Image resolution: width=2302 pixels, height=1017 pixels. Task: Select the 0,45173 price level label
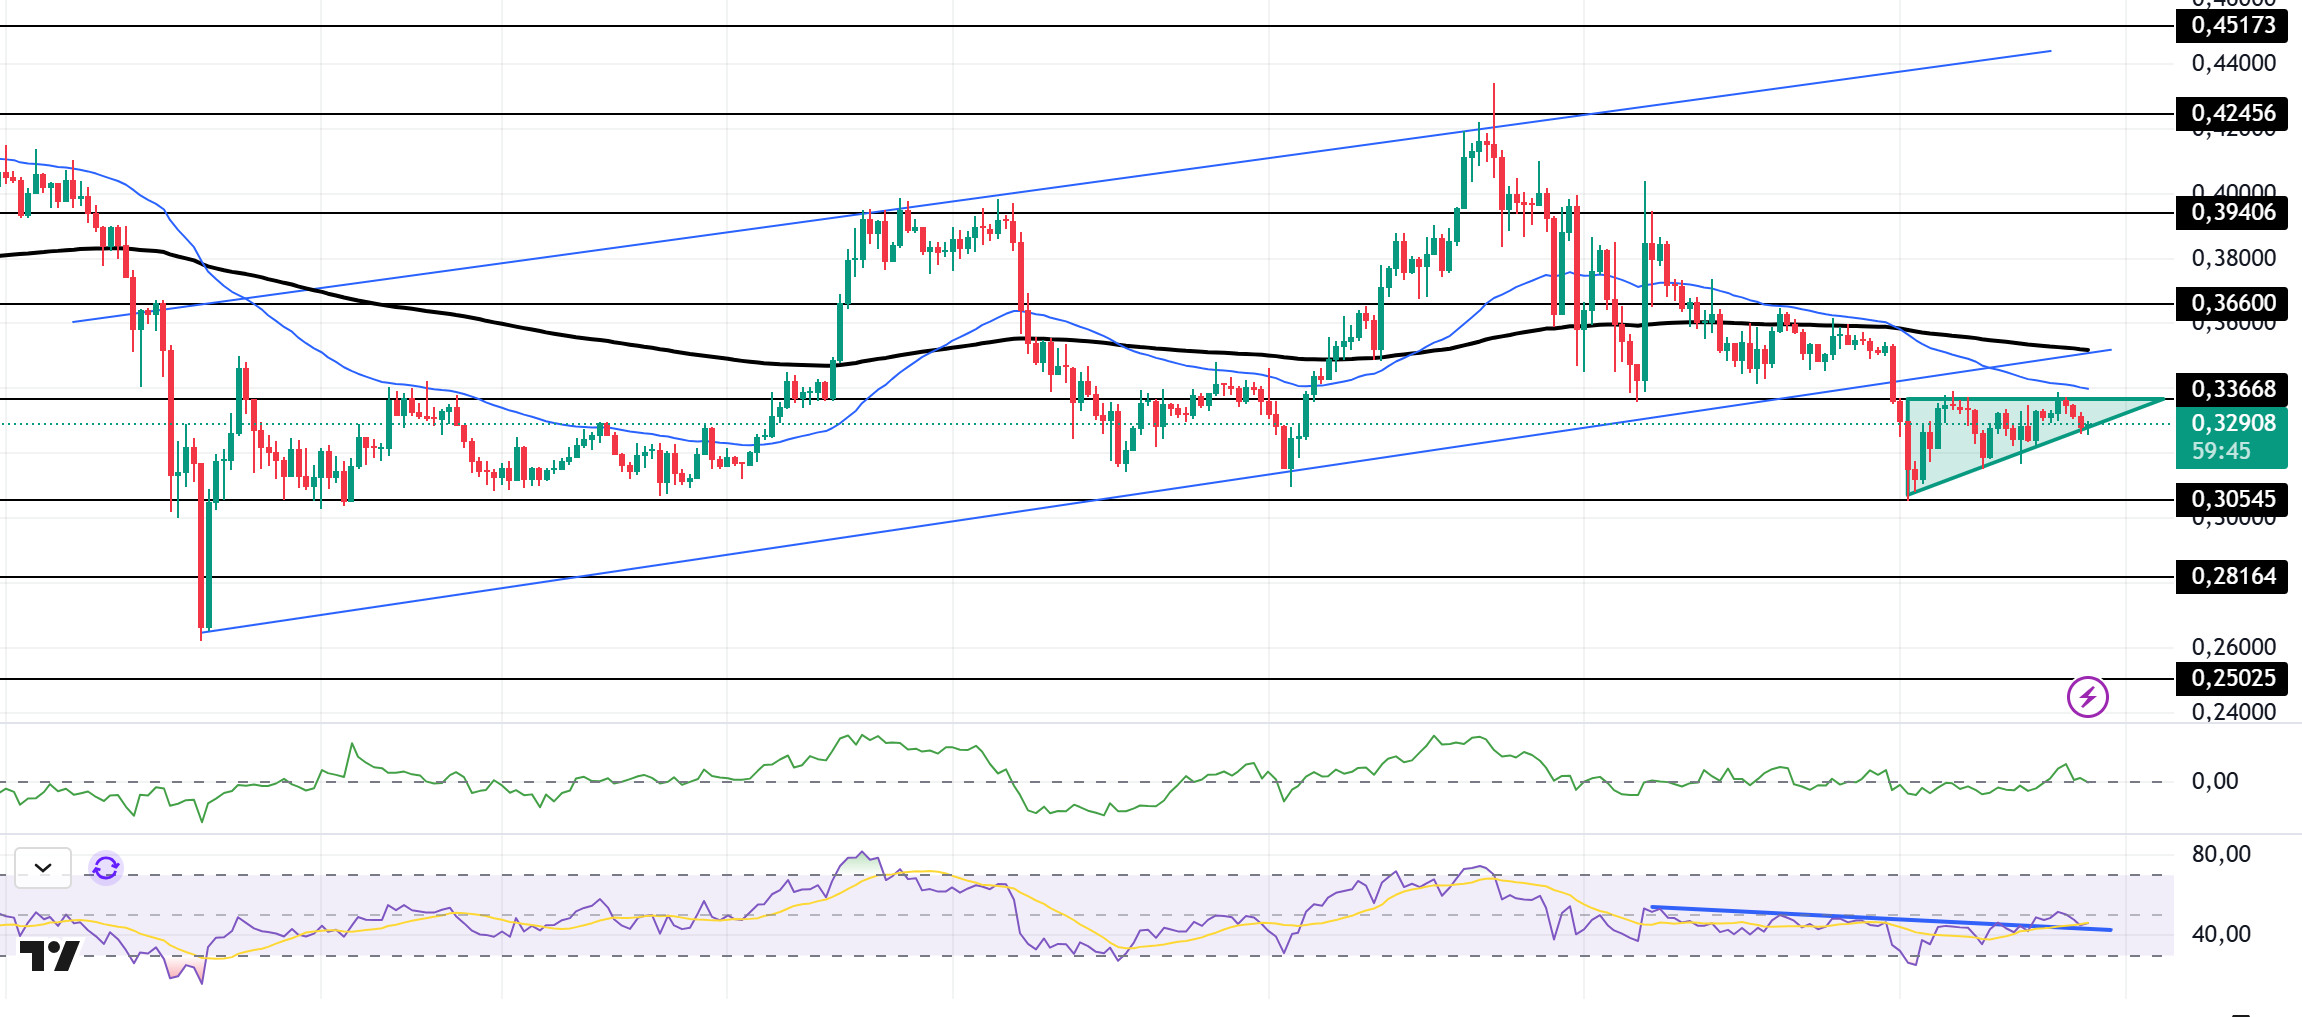(x=2232, y=25)
